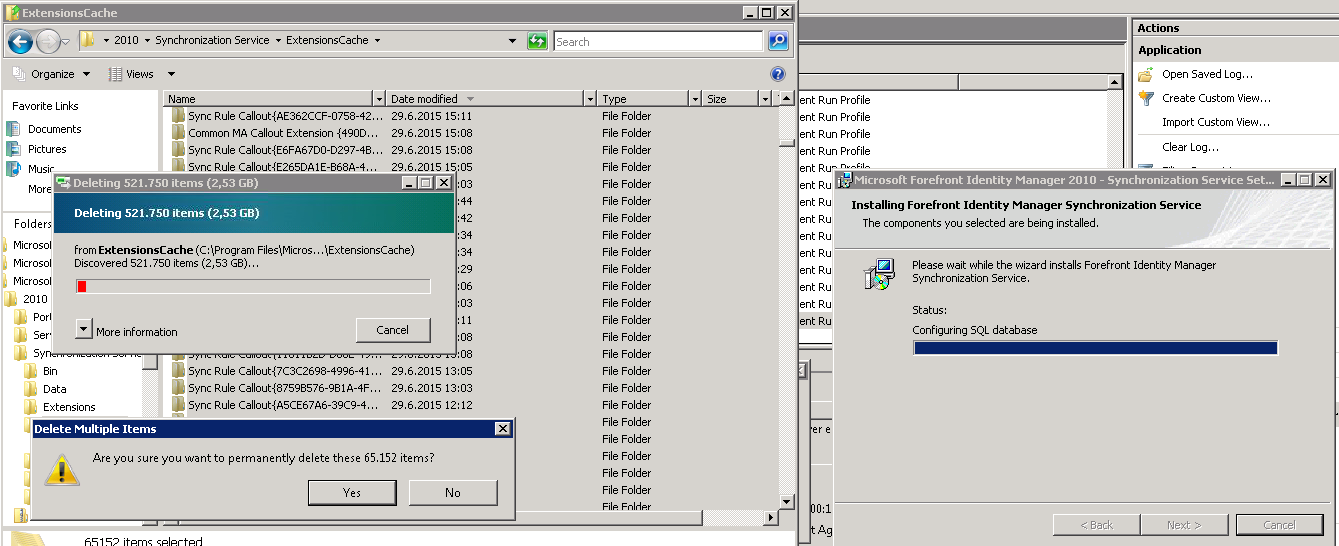Image resolution: width=1339 pixels, height=546 pixels.
Task: Click folder icon of Sync Rule Callout{7C3C2698
Action: [x=178, y=371]
